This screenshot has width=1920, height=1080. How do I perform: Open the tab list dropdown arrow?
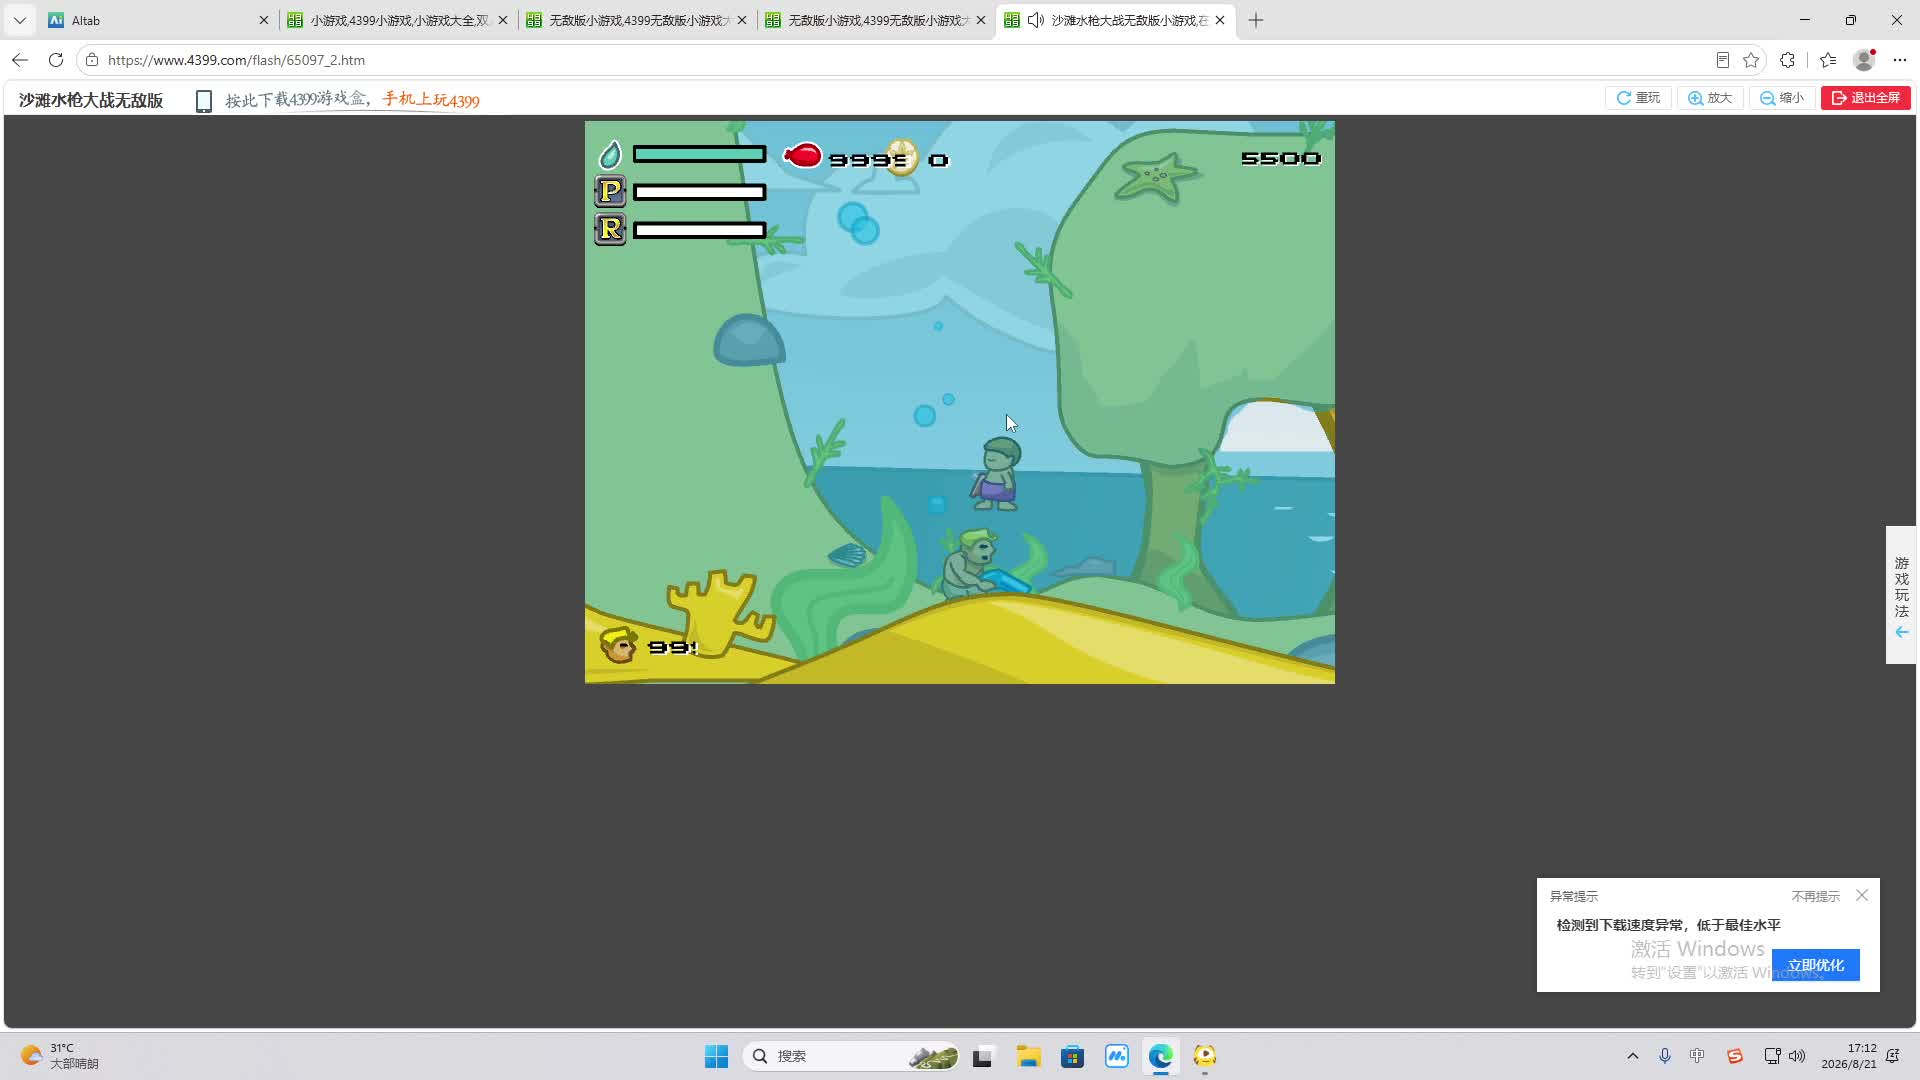pos(19,20)
